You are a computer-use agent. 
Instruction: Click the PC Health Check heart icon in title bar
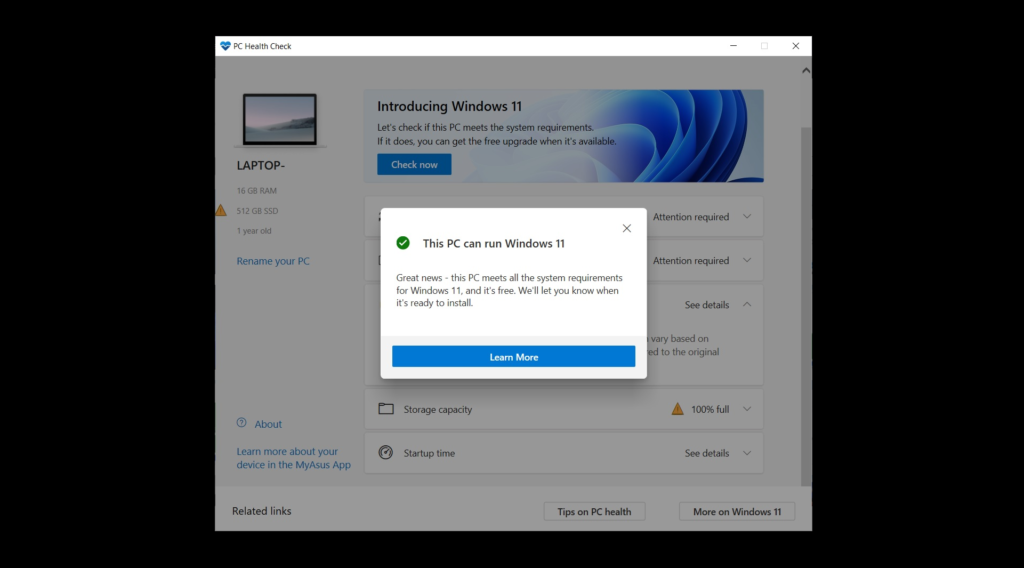pyautogui.click(x=225, y=46)
